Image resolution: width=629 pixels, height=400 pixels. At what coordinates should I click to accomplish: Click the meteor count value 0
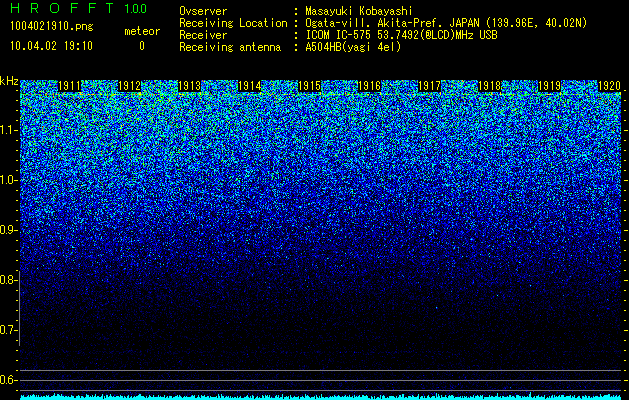point(142,46)
